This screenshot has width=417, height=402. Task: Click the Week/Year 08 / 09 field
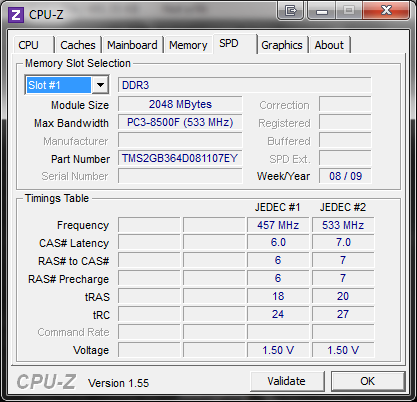345,176
